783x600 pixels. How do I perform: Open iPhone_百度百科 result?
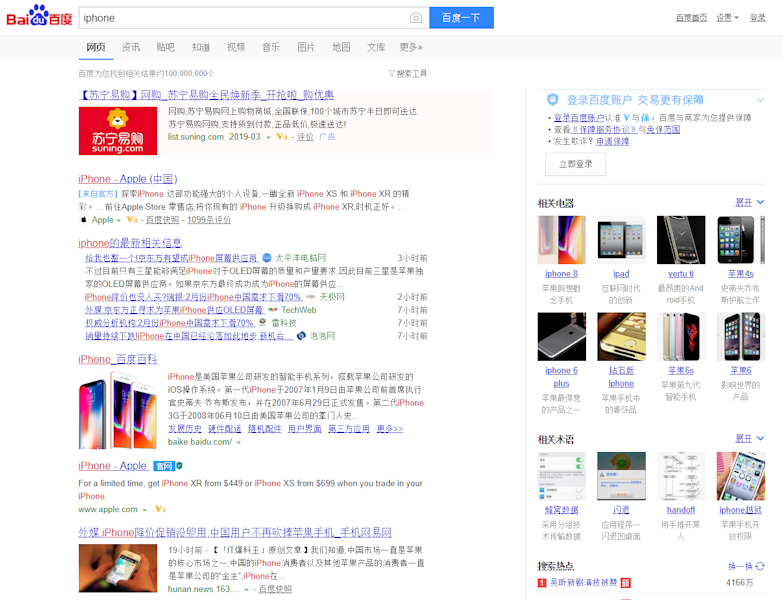tap(118, 359)
